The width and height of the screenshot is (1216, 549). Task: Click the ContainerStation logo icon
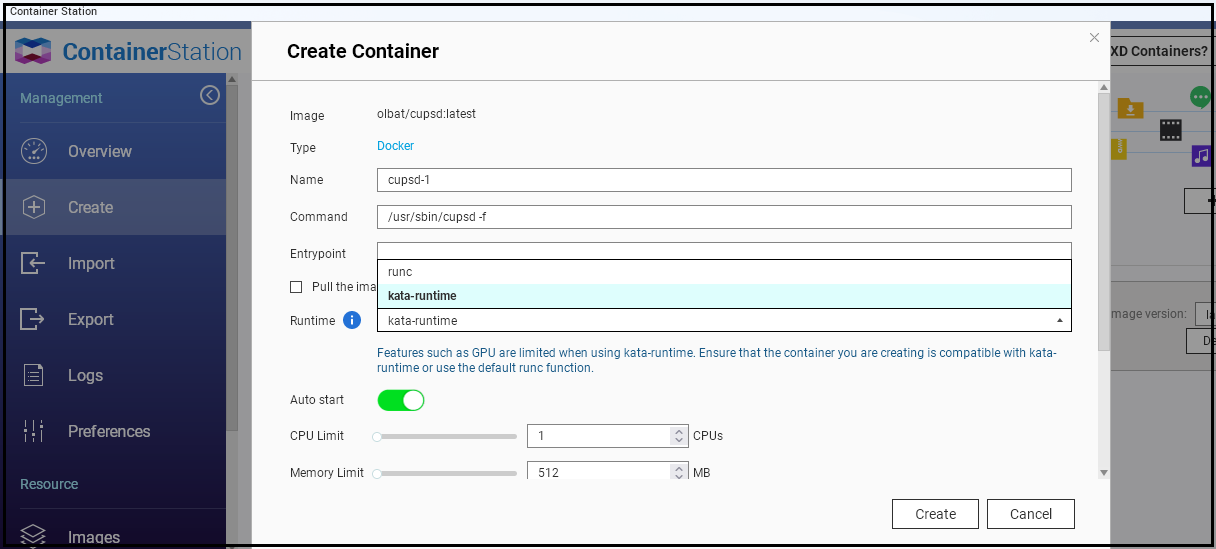pos(33,51)
